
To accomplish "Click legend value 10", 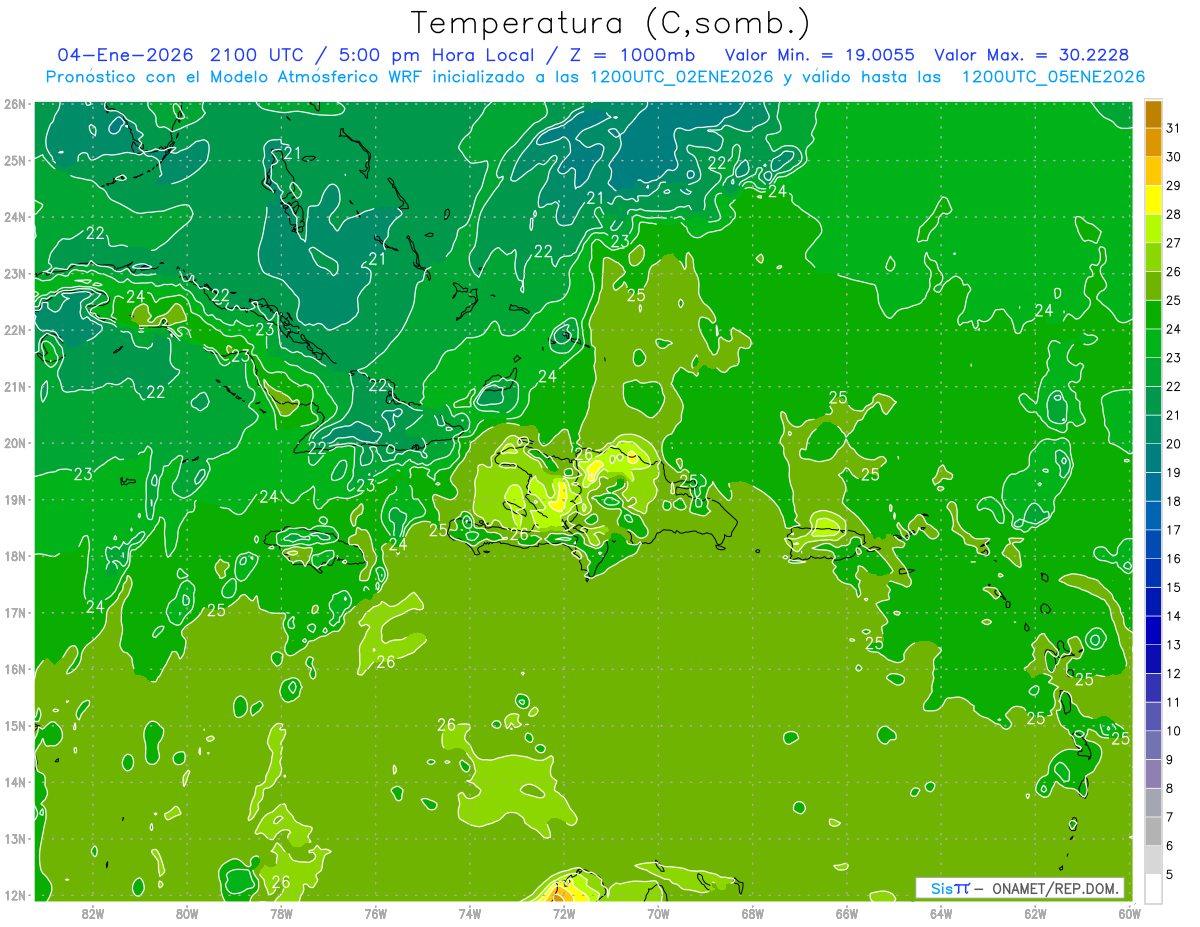I will point(1173,731).
